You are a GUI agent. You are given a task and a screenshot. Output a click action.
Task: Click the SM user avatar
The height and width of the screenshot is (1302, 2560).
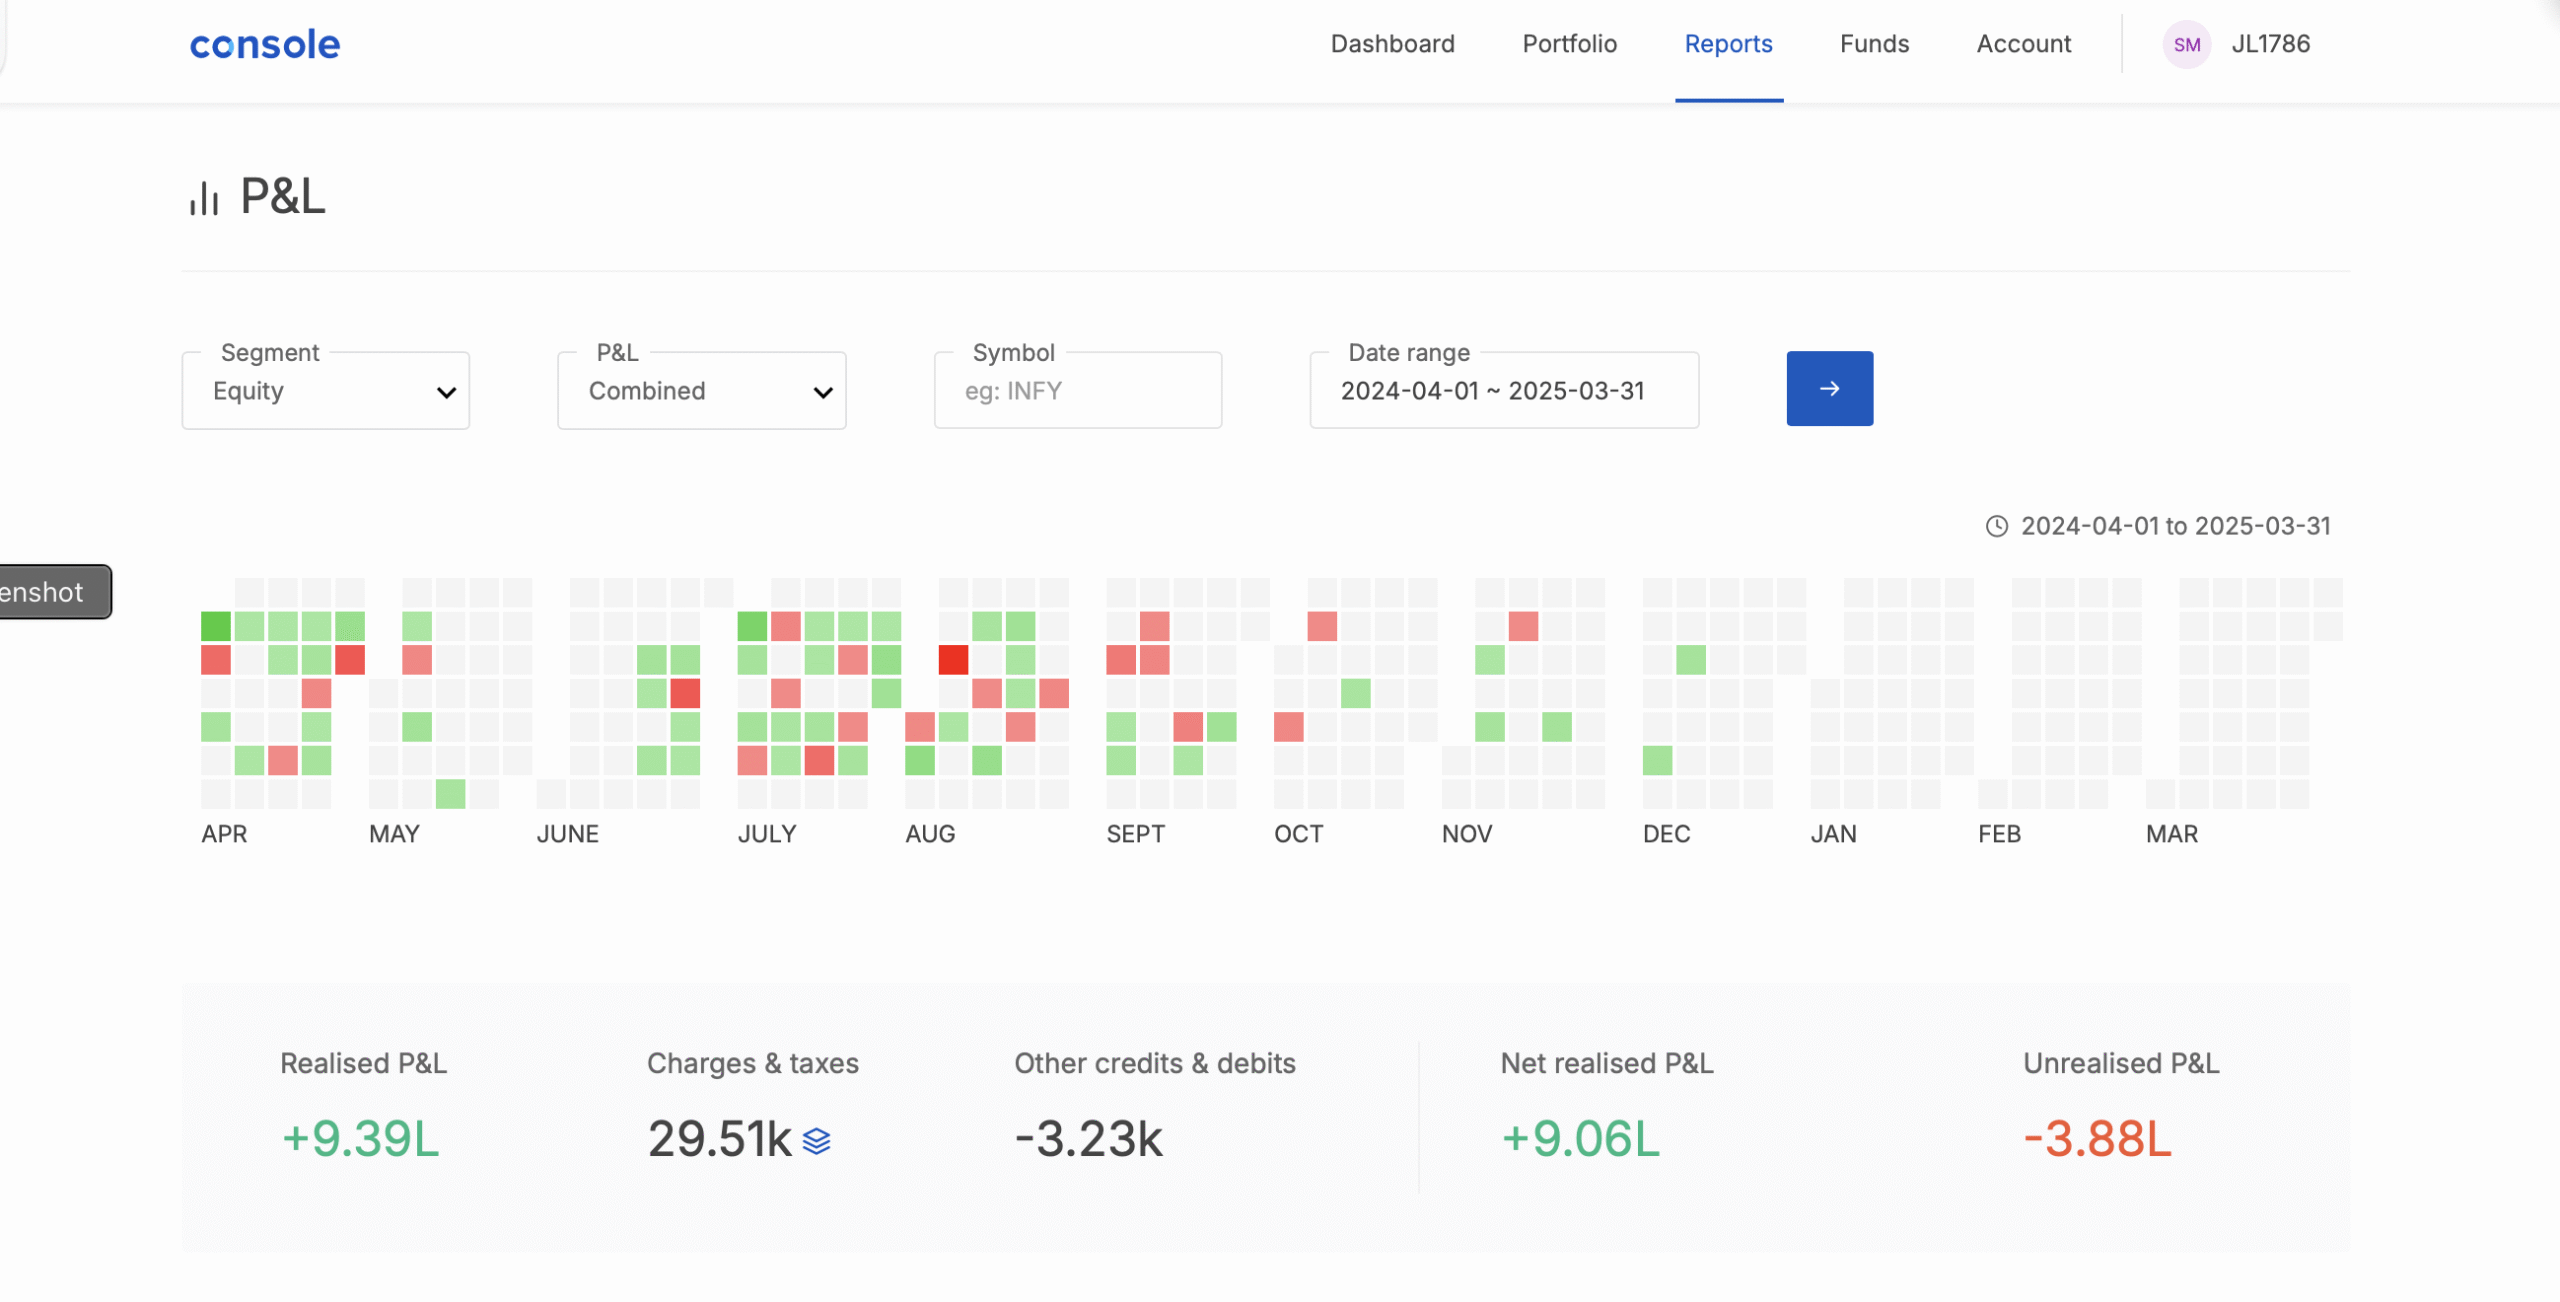click(x=2186, y=44)
